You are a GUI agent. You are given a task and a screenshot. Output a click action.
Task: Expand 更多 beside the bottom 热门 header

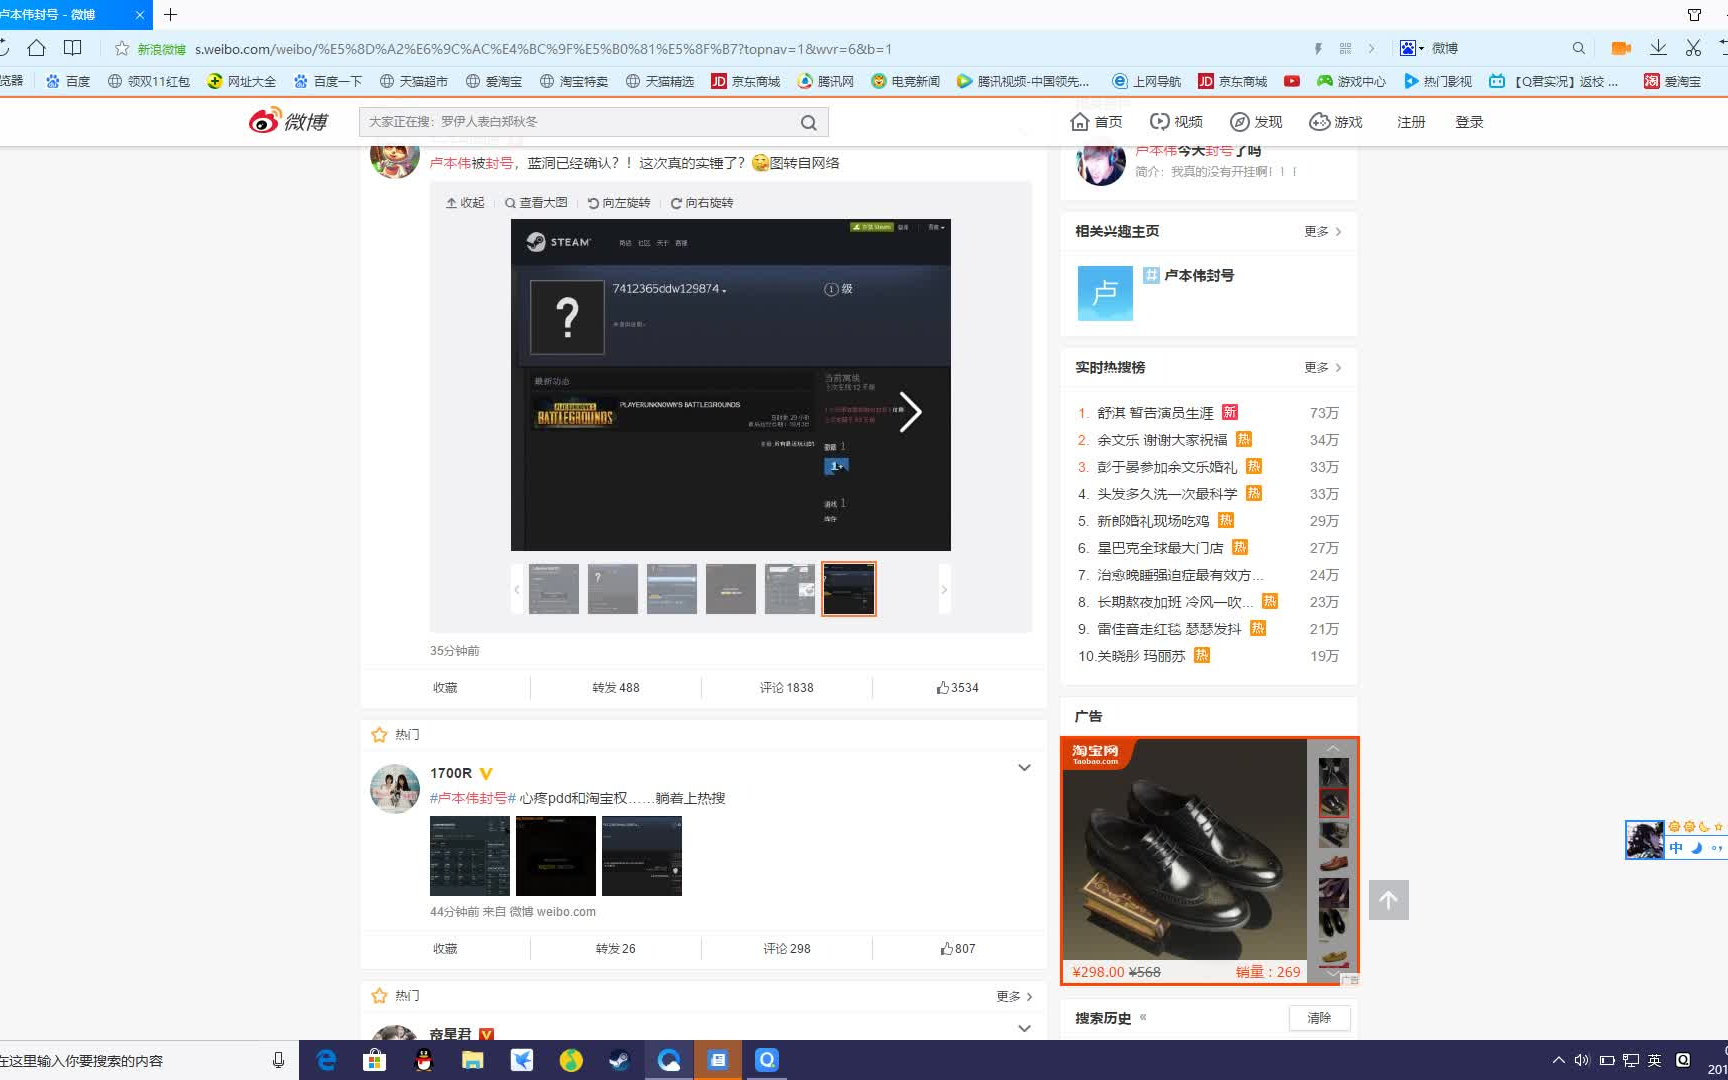[1014, 996]
